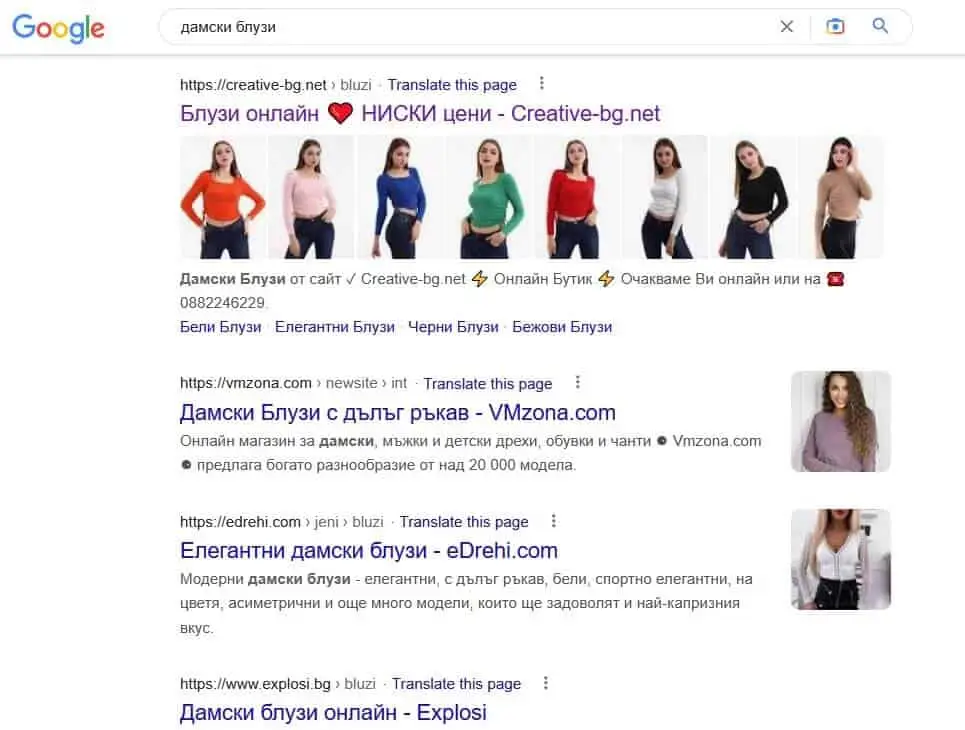Open 'Елегантни дамски блузи - eDrehi.com' result

point(369,550)
